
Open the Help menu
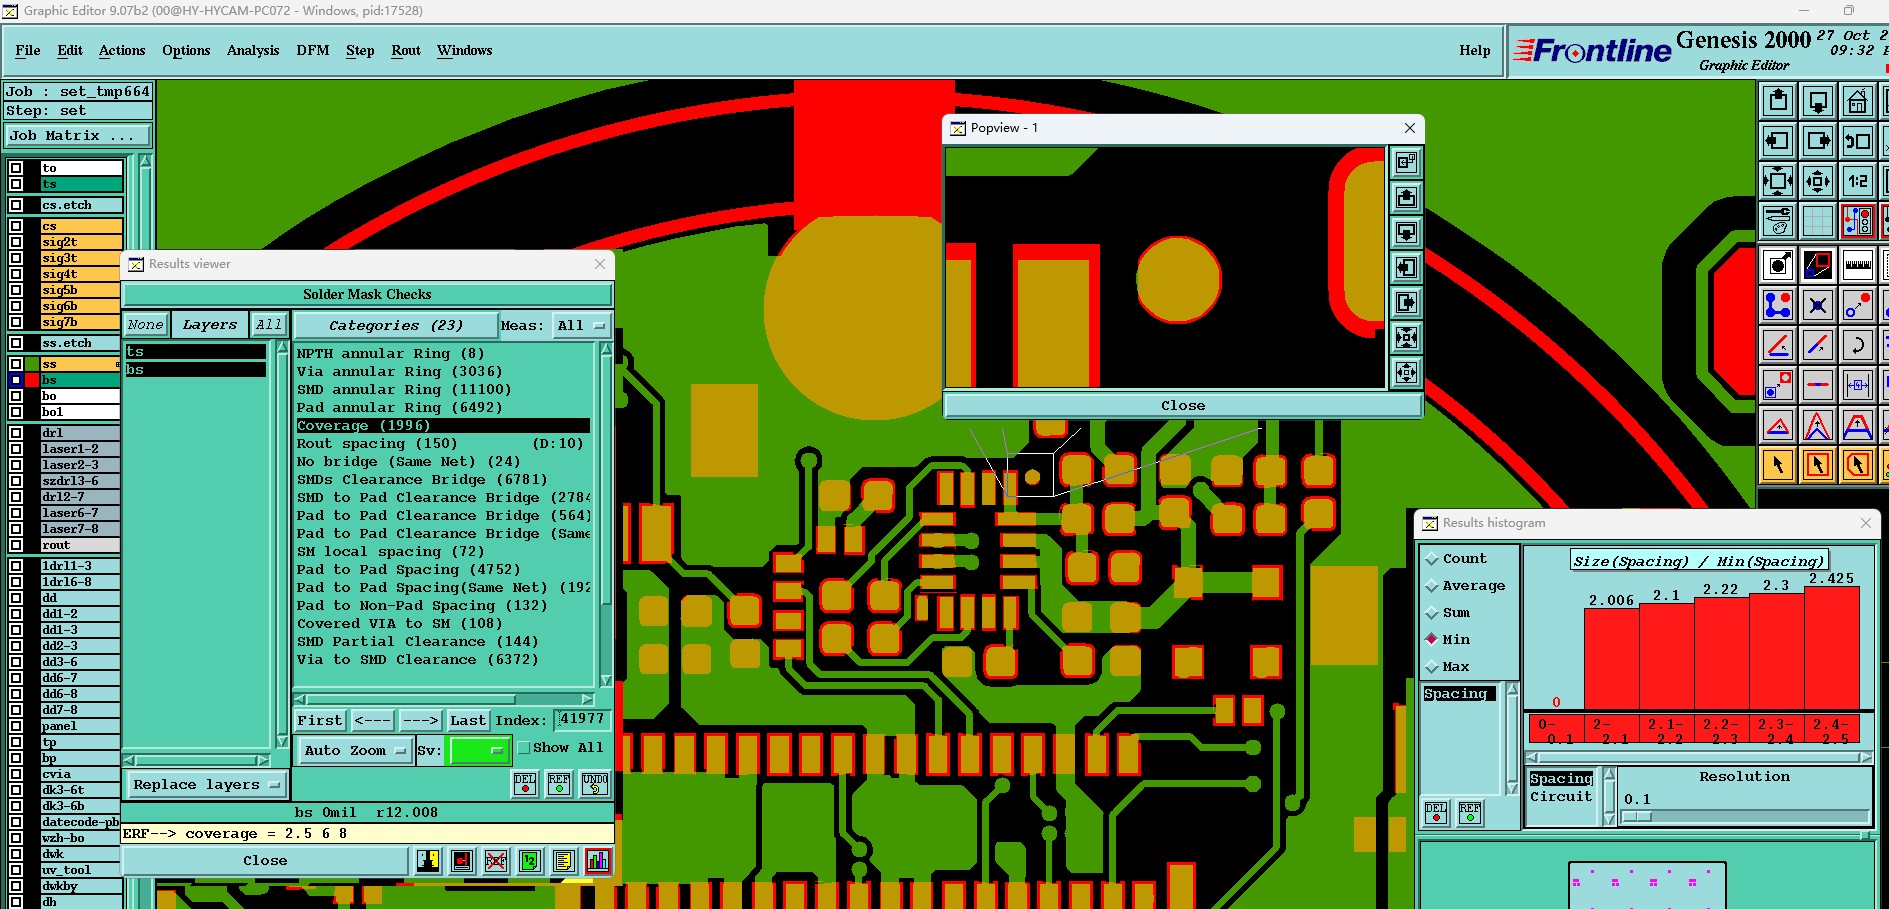pyautogui.click(x=1474, y=51)
